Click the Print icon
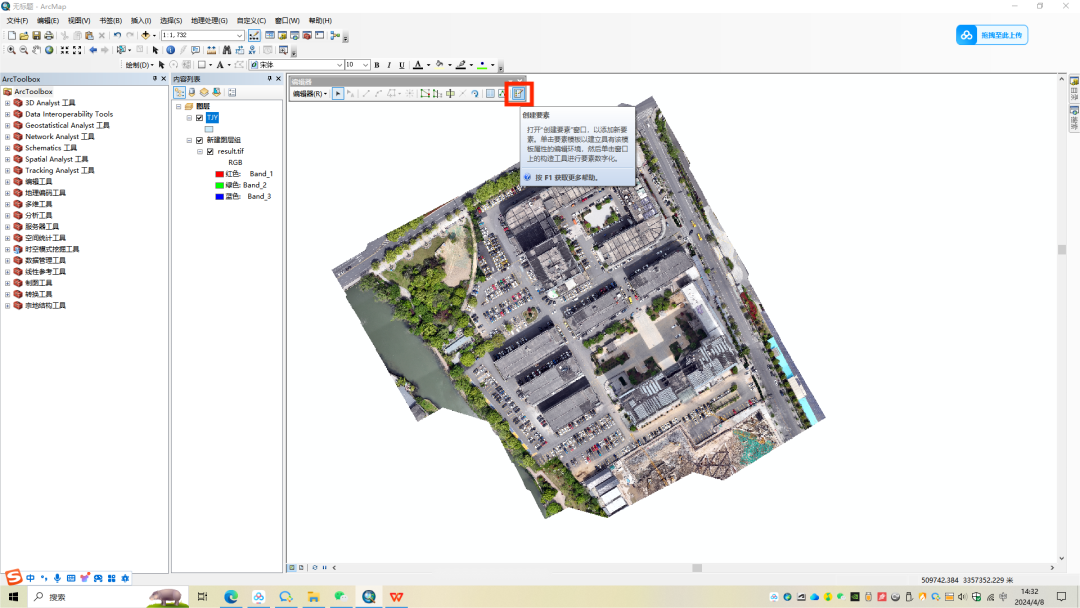Screen dimensions: 1080x608 (49, 35)
